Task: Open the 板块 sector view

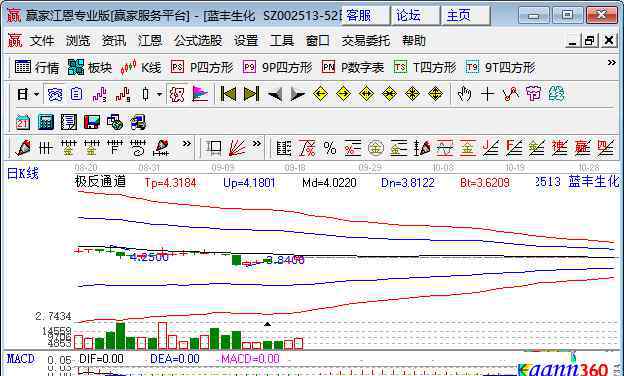Action: tap(90, 67)
